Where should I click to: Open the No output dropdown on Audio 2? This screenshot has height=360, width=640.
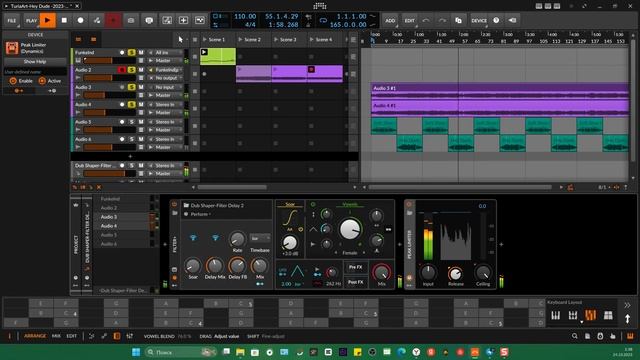(x=165, y=78)
